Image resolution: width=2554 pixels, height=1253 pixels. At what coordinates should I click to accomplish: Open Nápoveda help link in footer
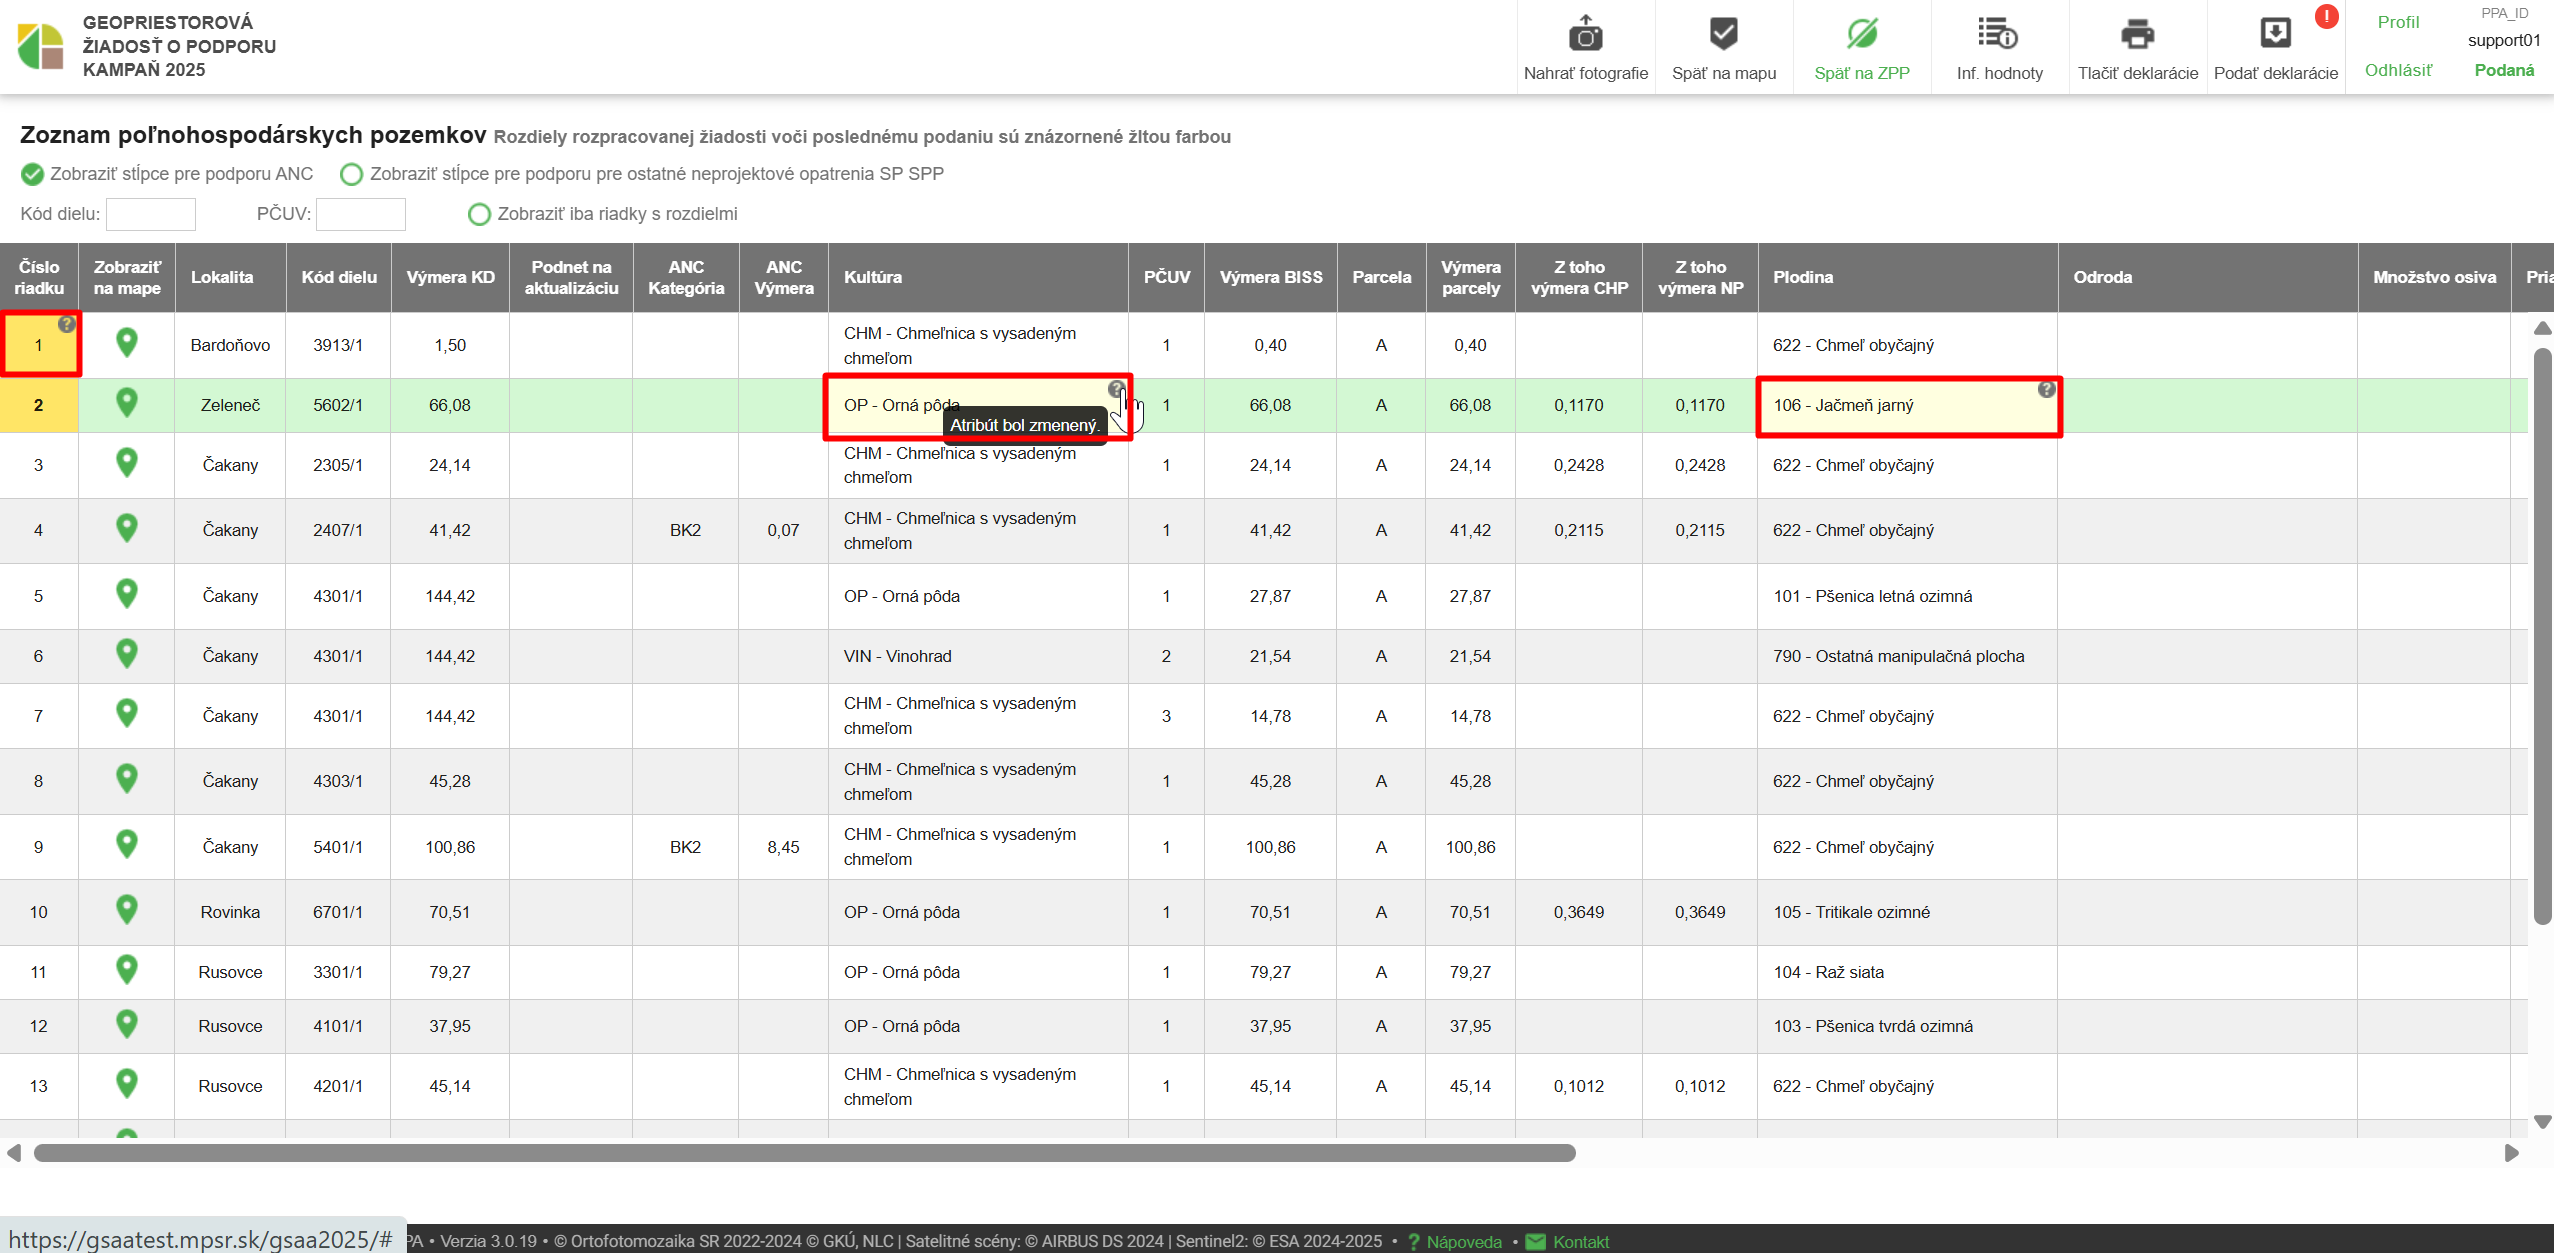point(1463,1241)
